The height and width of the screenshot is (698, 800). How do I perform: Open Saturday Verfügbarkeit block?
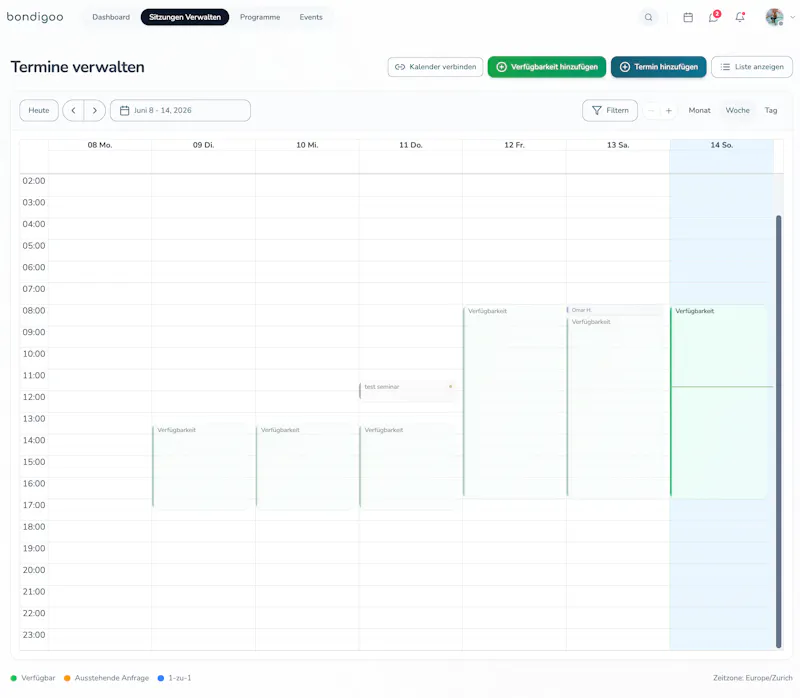click(616, 407)
